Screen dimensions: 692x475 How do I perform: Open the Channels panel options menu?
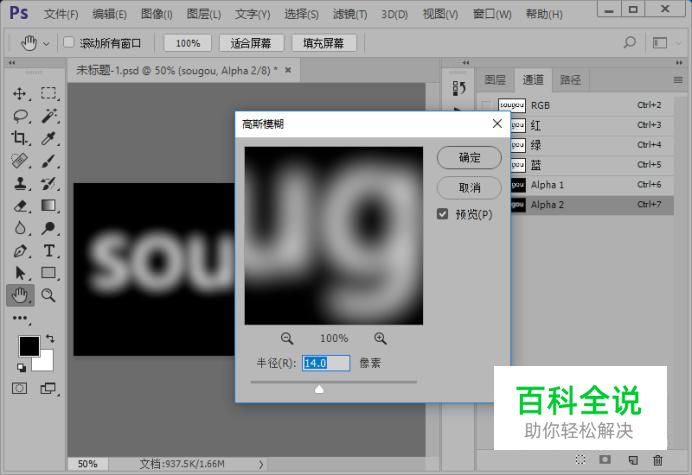point(678,80)
